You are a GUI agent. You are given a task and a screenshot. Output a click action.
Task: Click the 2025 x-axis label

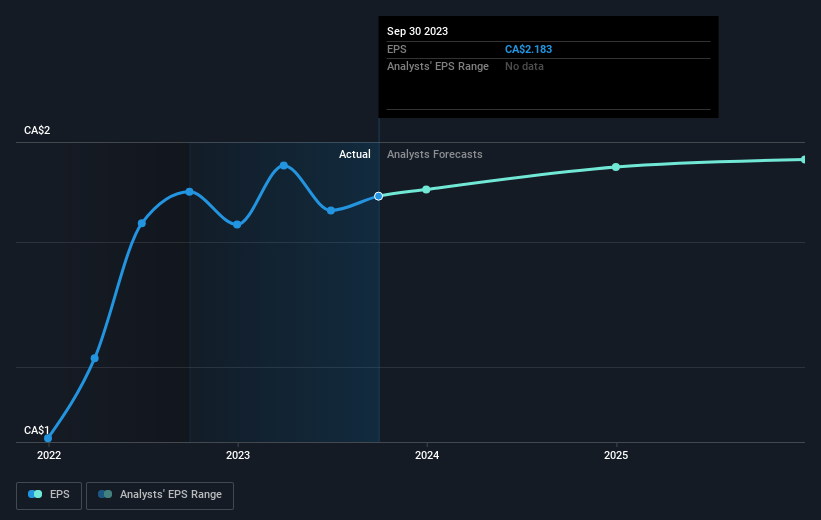click(616, 456)
